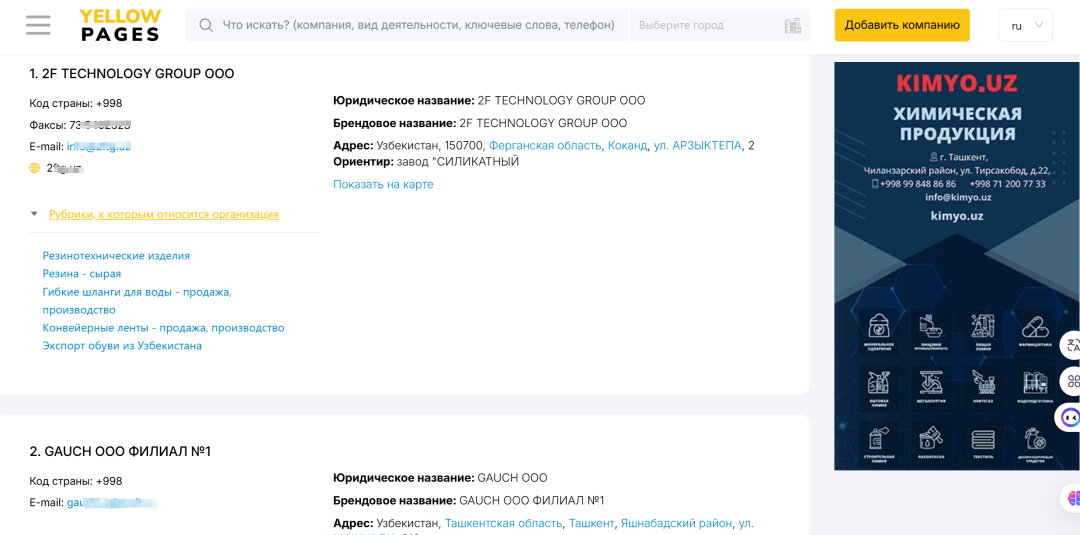Click 'Показать на карте' link
Image resolution: width=1080 pixels, height=535 pixels.
[x=383, y=185]
